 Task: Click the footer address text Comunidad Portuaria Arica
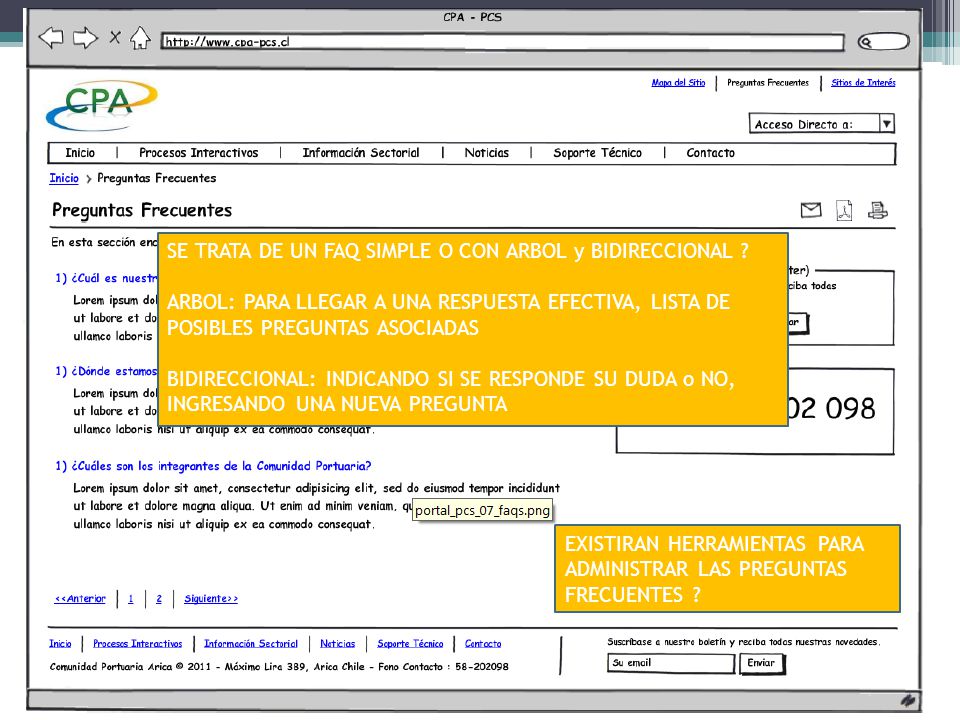coord(279,667)
